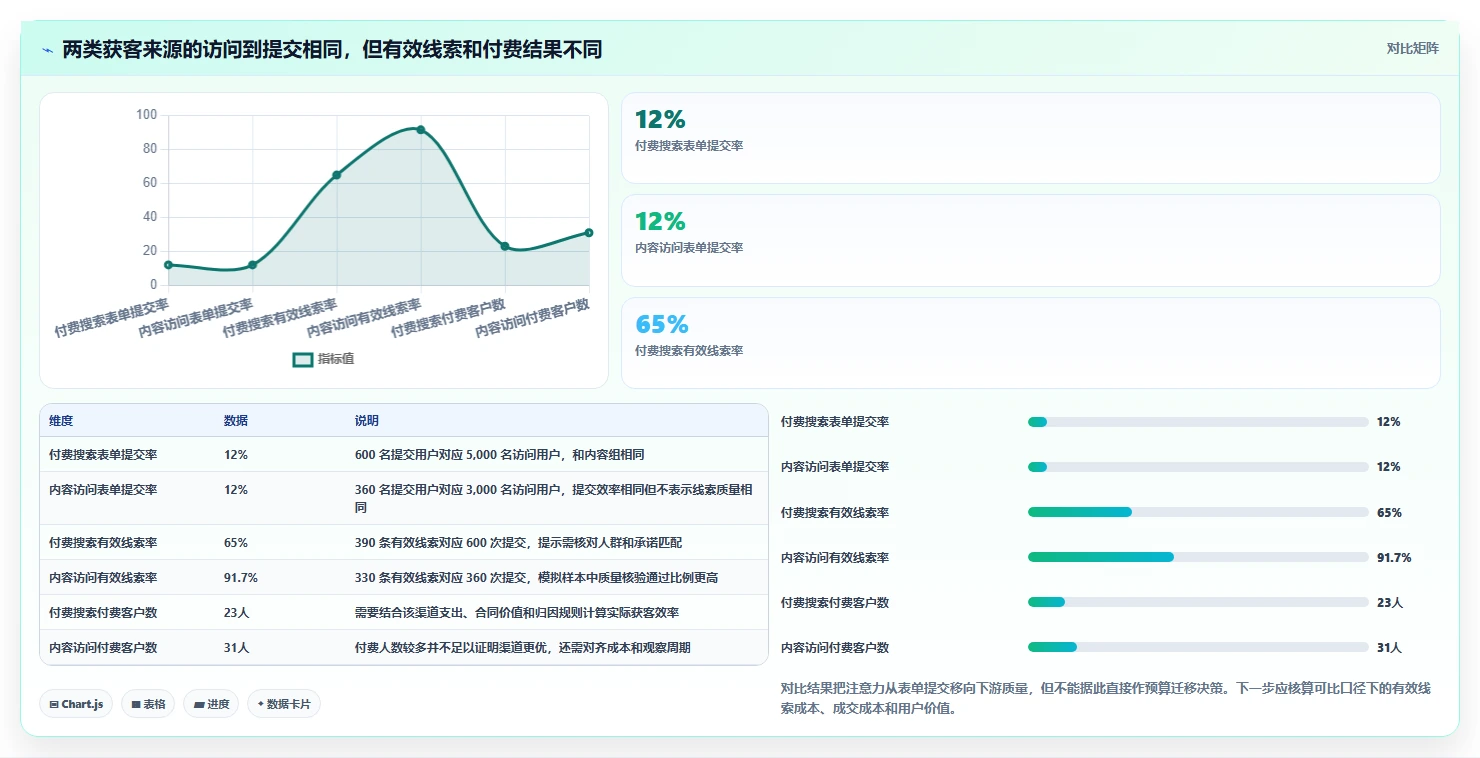Viewport: 1480px width, 758px height.
Task: Click the 付费搜索表单提交率 chart data point
Action: pyautogui.click(x=168, y=265)
